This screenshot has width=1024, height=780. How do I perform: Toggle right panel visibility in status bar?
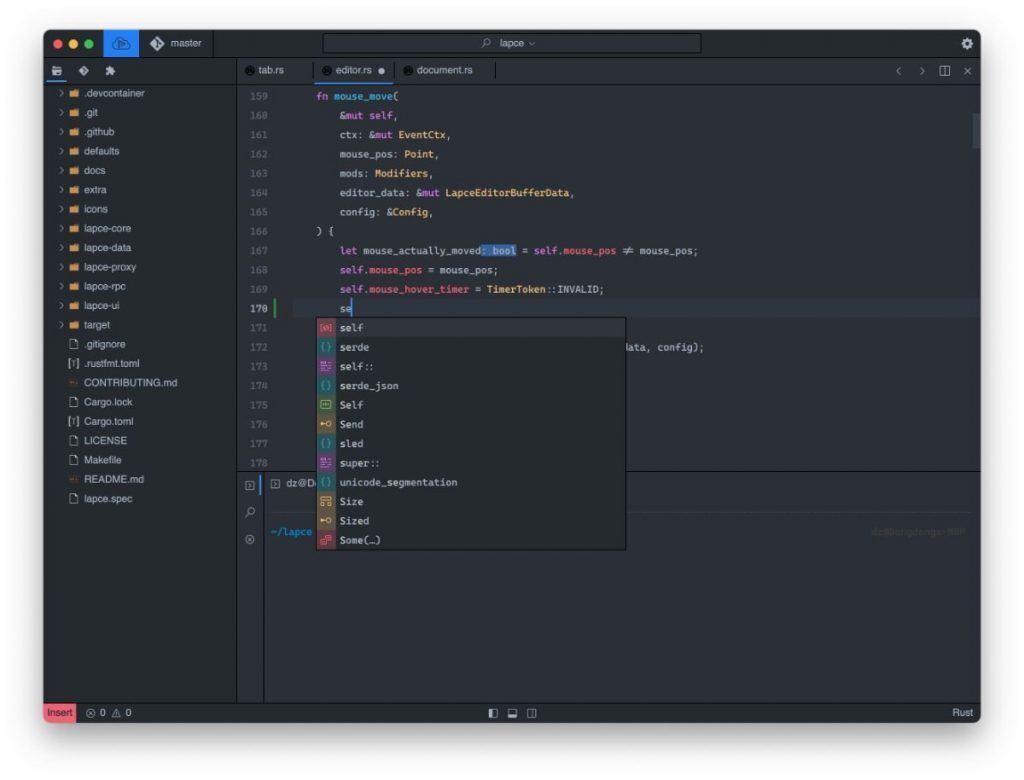pyautogui.click(x=531, y=713)
